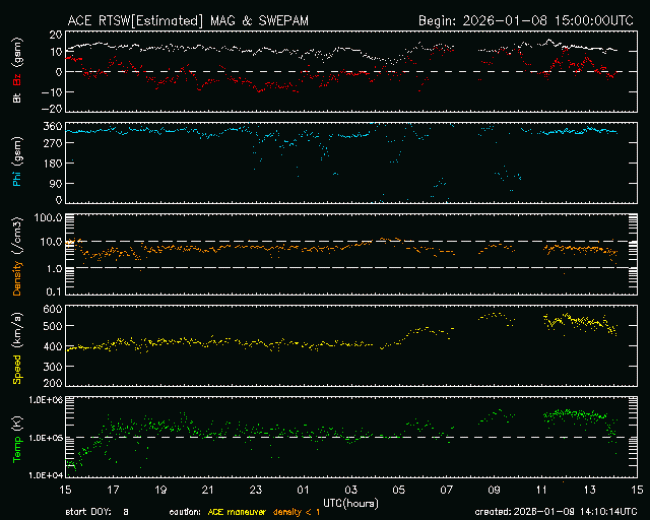Click the '400' tick on the Speed axis
The height and width of the screenshot is (520, 650).
pyautogui.click(x=53, y=346)
